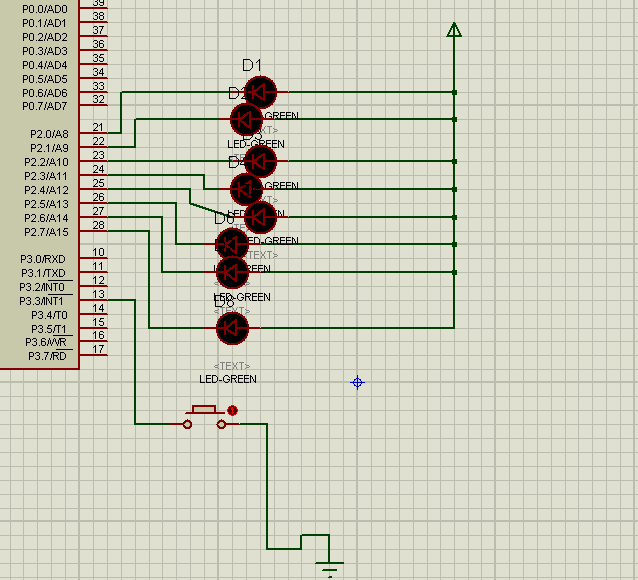This screenshot has width=638, height=580.
Task: Click the P2.1/A9 pin label
Action: pos(49,148)
